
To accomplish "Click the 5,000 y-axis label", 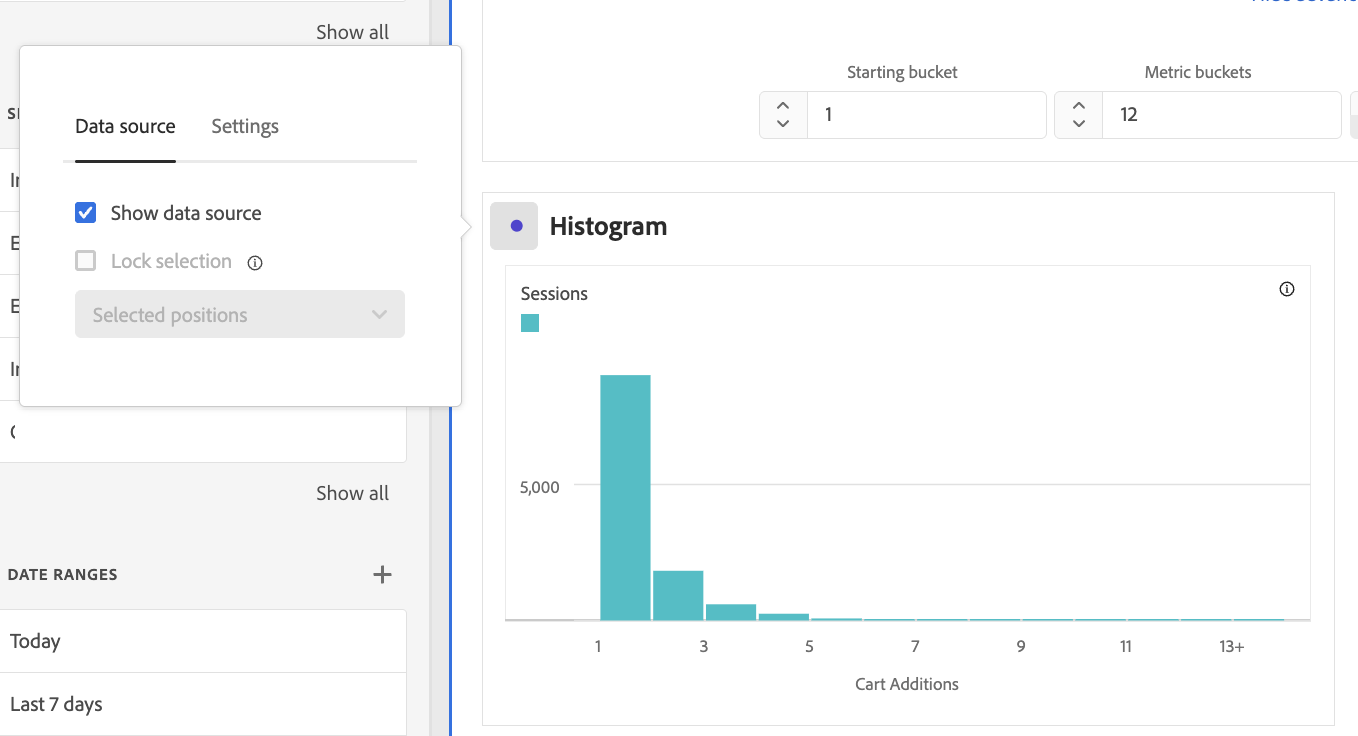I will pyautogui.click(x=539, y=487).
